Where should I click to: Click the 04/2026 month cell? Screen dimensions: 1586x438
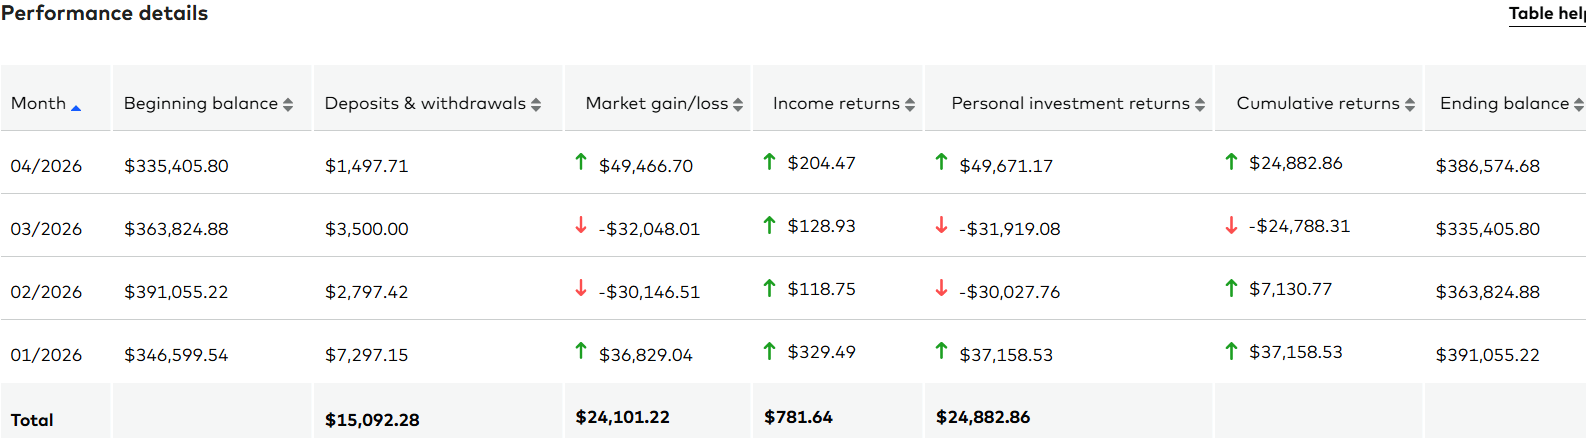(46, 166)
